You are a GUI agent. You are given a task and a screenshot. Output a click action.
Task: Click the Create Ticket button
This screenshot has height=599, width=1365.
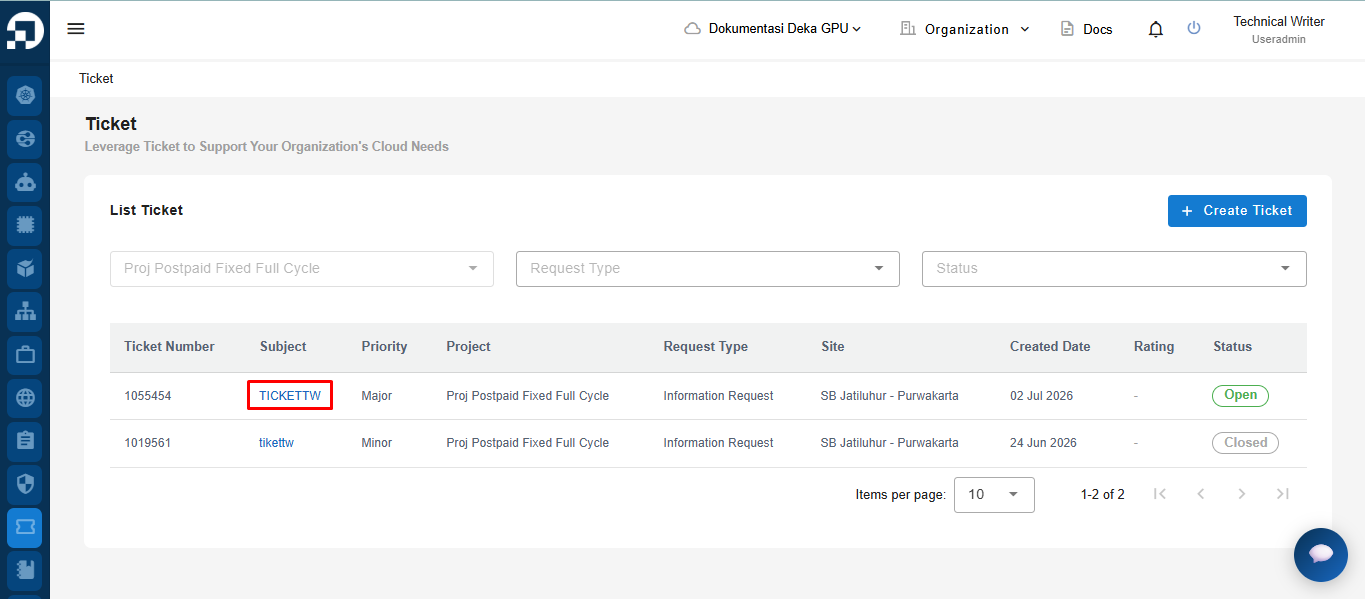tap(1237, 210)
